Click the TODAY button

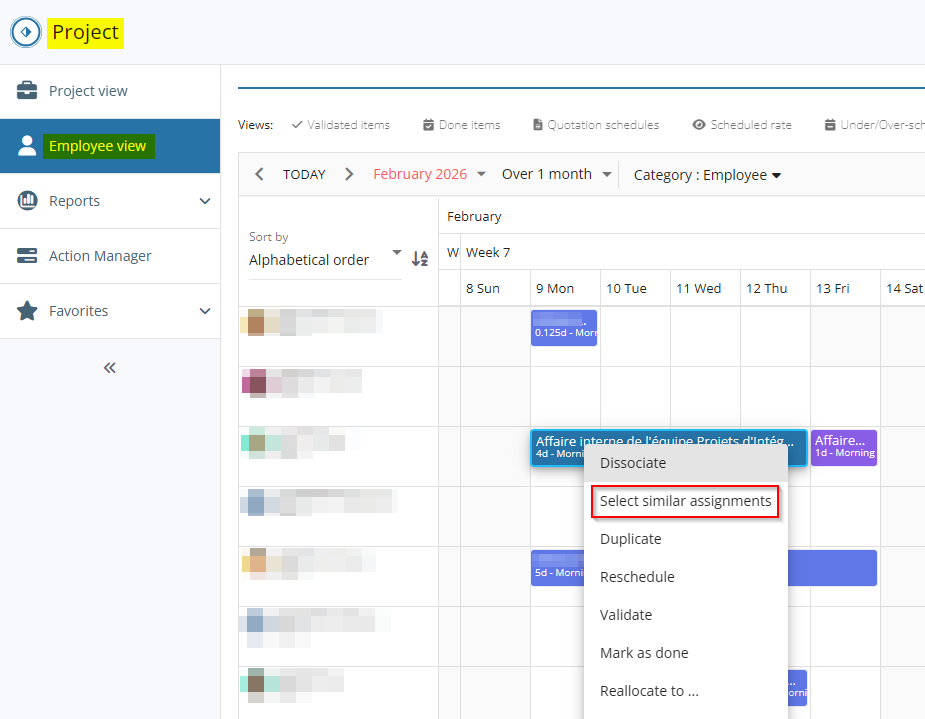[304, 174]
